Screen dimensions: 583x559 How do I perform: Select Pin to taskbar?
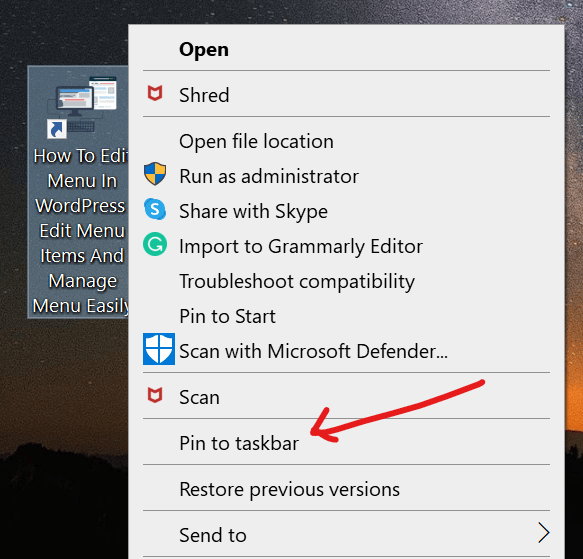[346, 443]
